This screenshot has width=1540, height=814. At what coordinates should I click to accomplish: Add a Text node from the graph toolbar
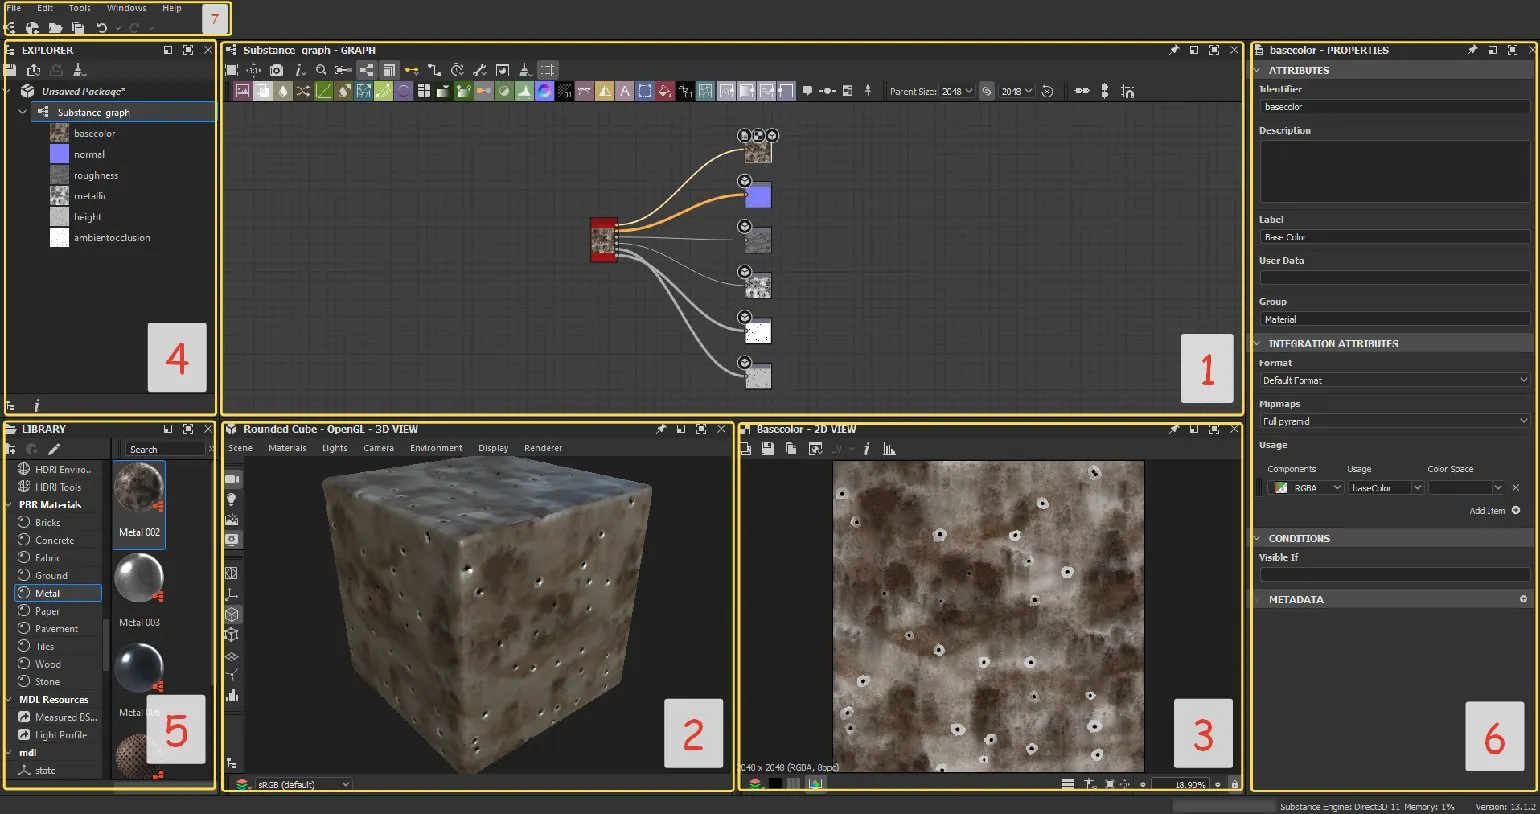tap(625, 91)
